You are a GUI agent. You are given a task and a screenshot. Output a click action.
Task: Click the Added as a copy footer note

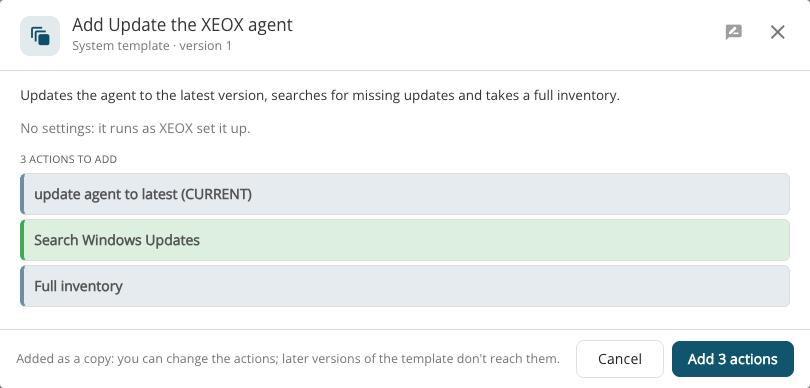pyautogui.click(x=288, y=359)
